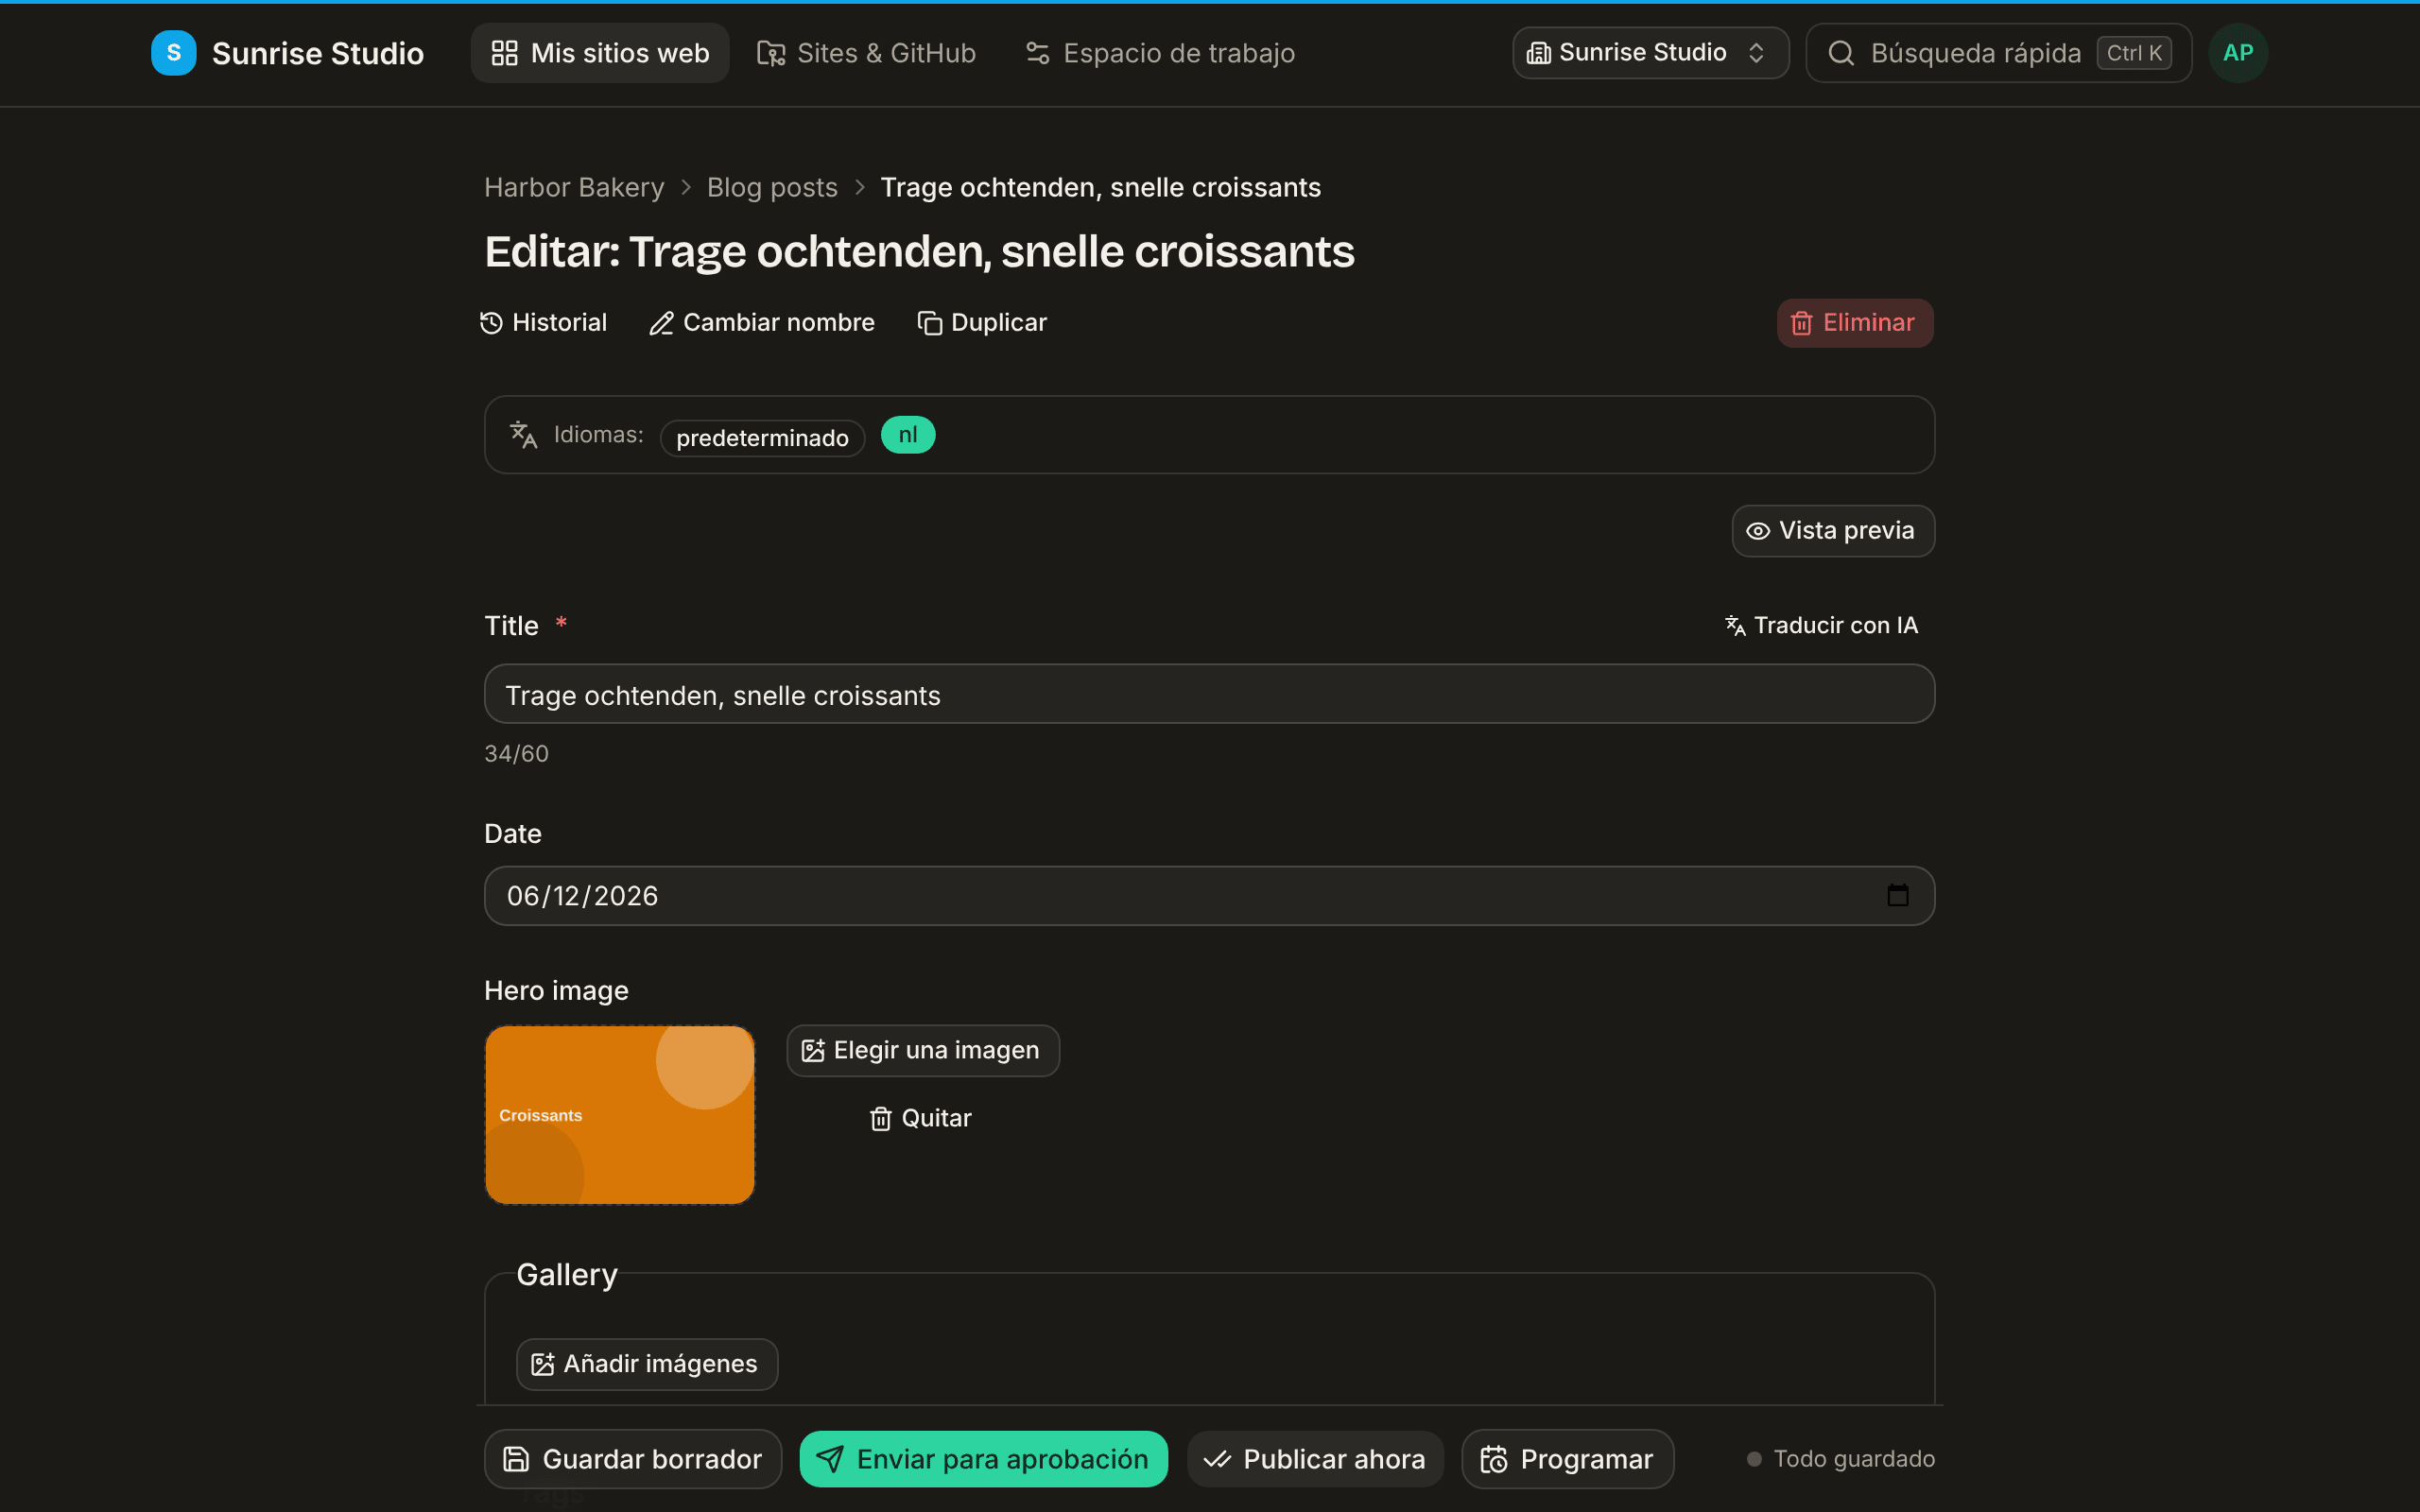Go to Blog posts breadcrumb
The image size is (2420, 1512).
[772, 188]
